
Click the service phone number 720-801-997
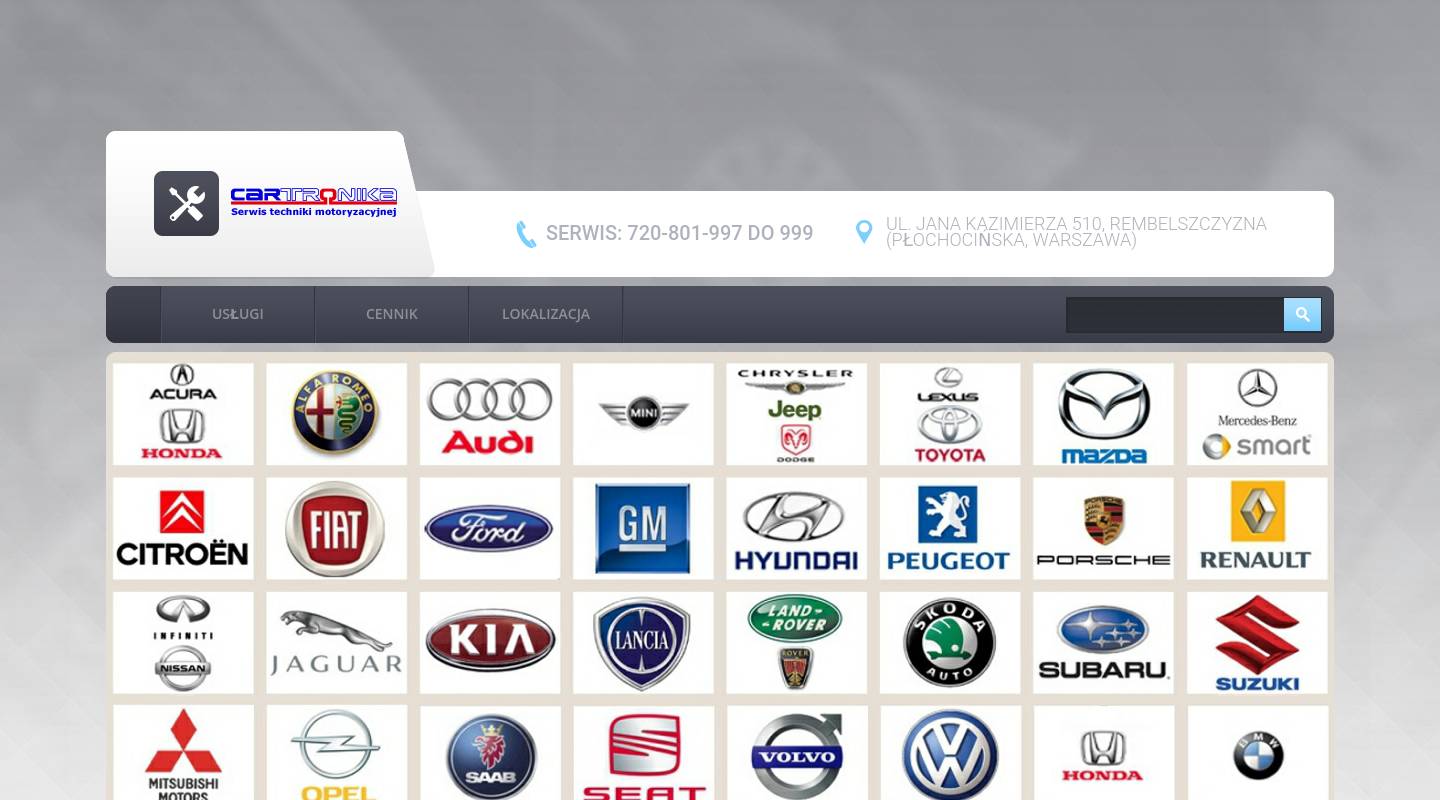click(679, 233)
